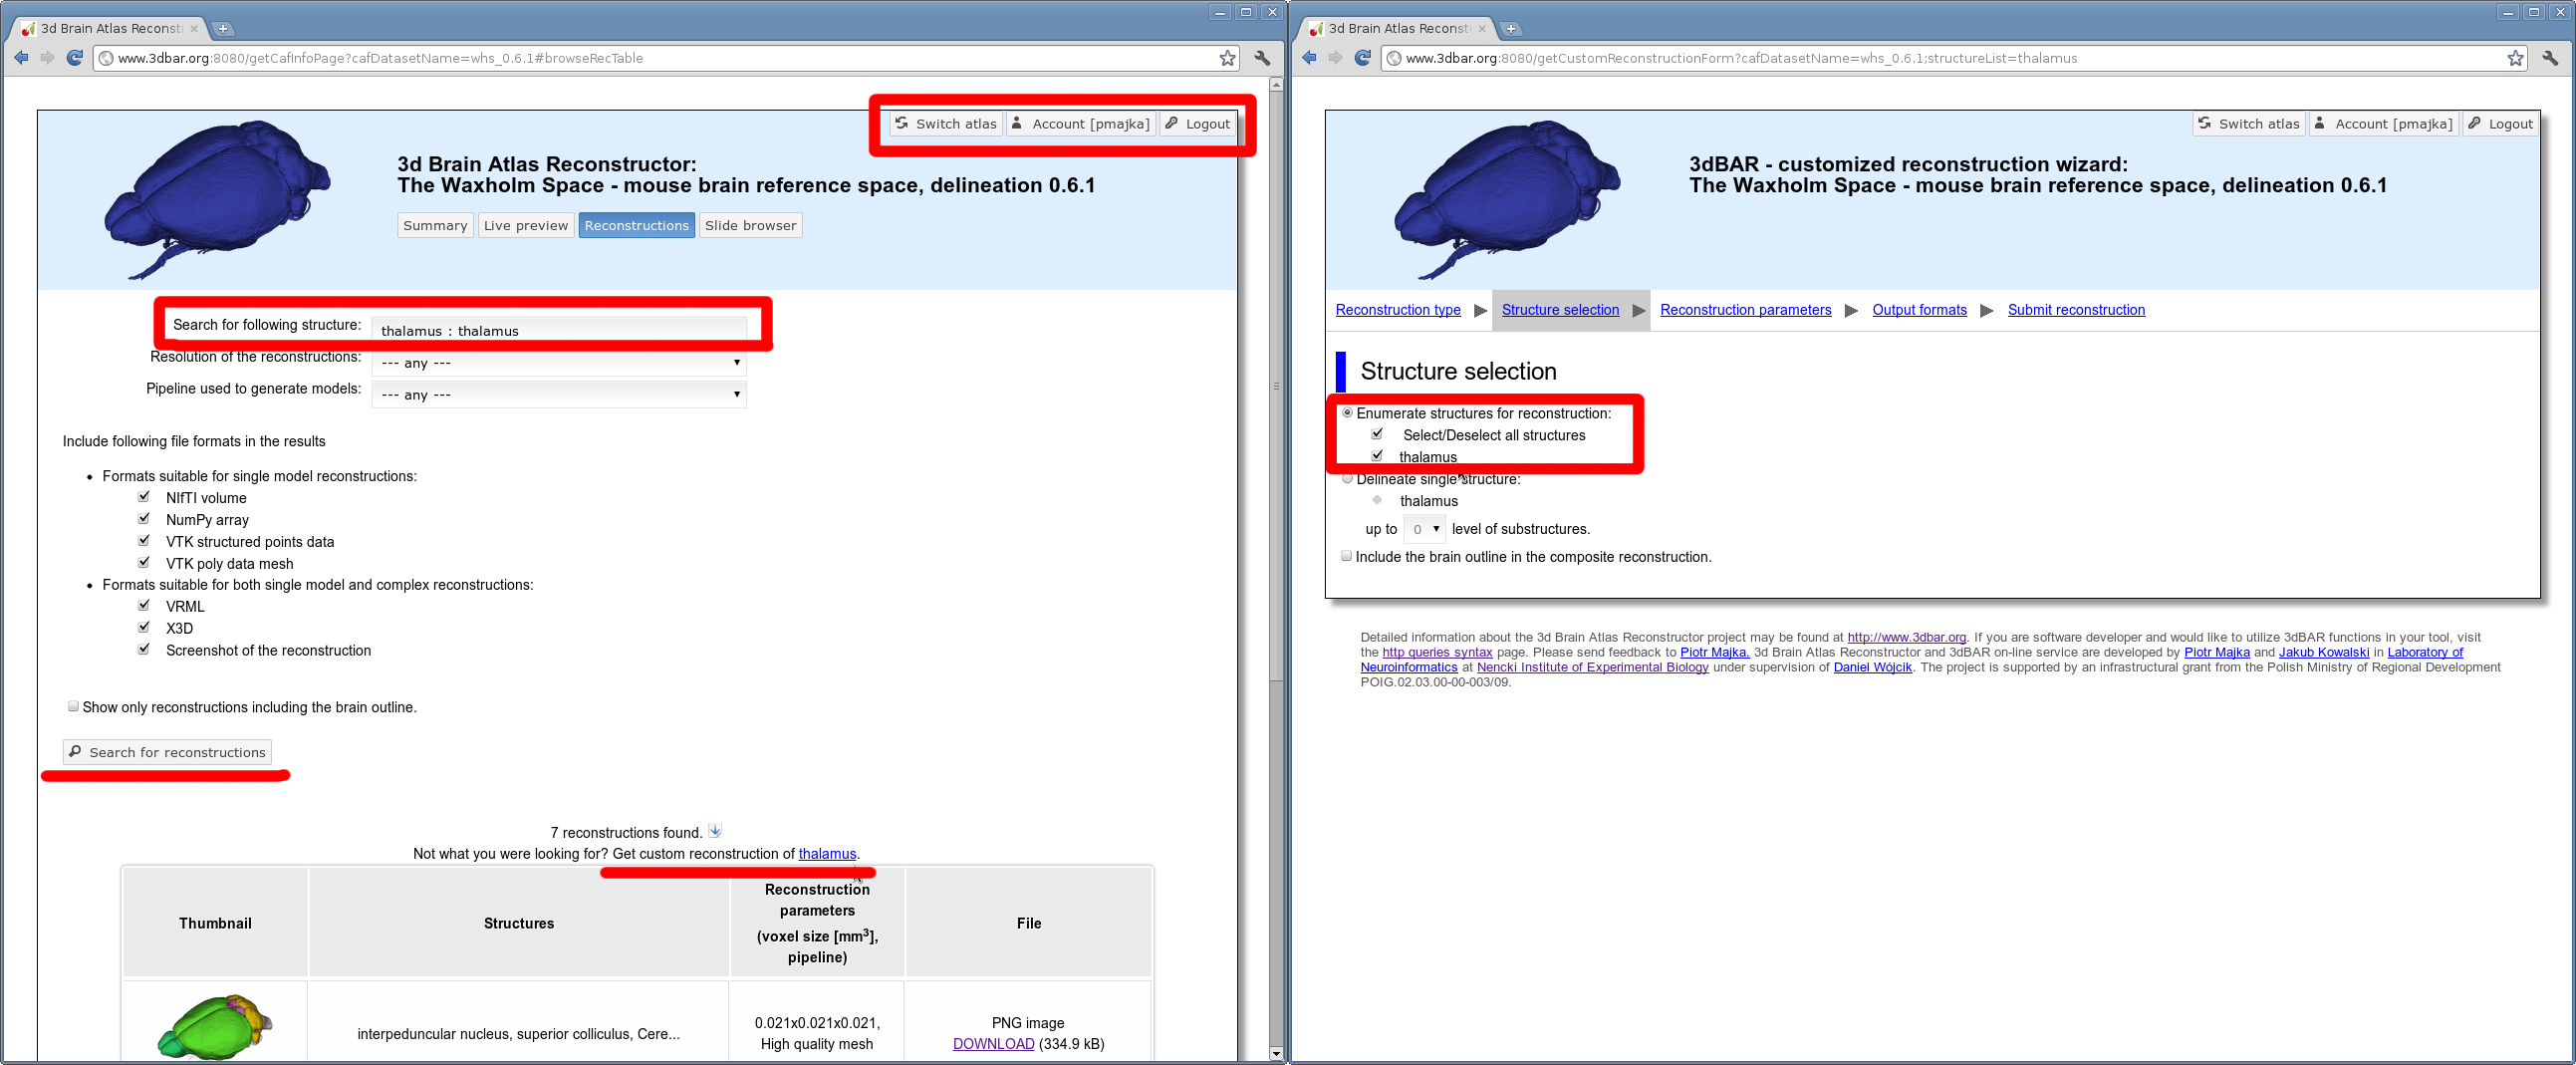2576x1065 pixels.
Task: Select the Delineate single structure radio button
Action: point(1347,479)
